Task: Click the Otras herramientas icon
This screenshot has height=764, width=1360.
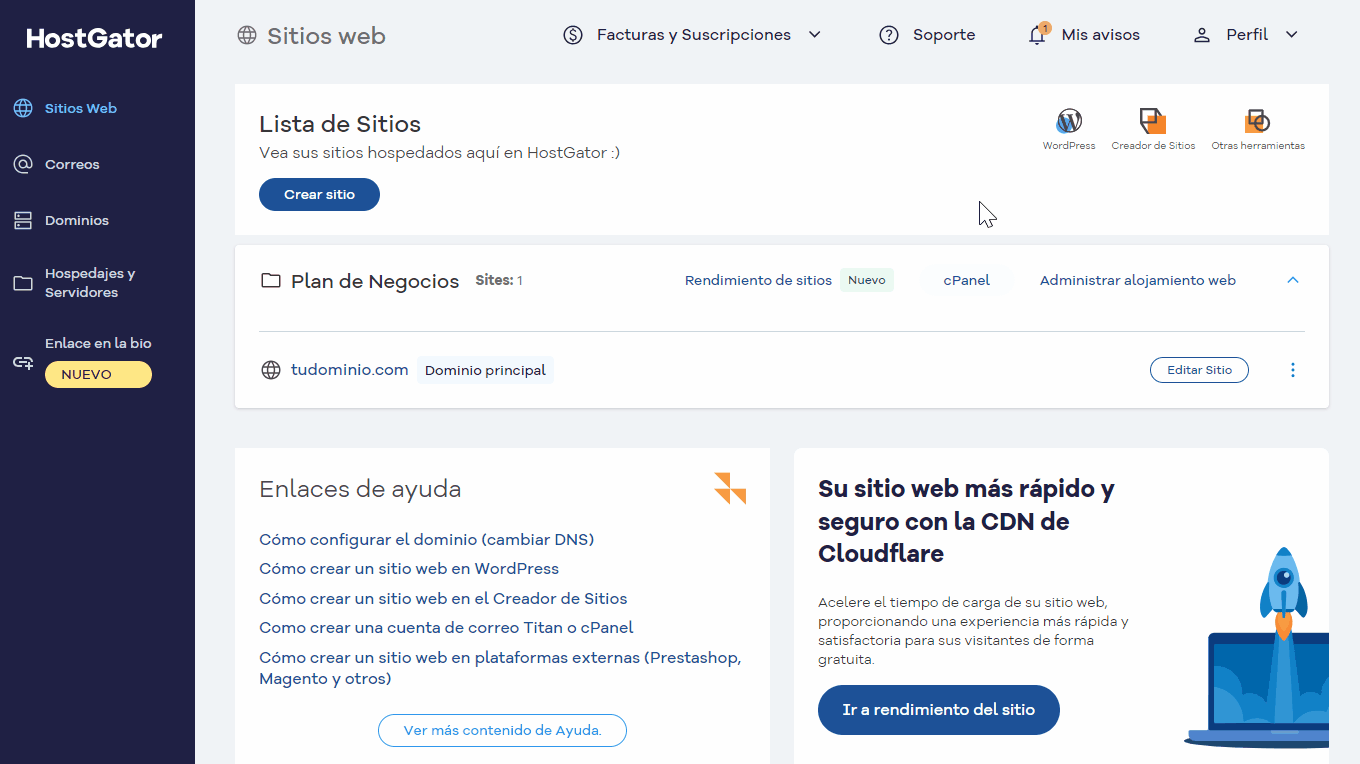Action: coord(1257,121)
